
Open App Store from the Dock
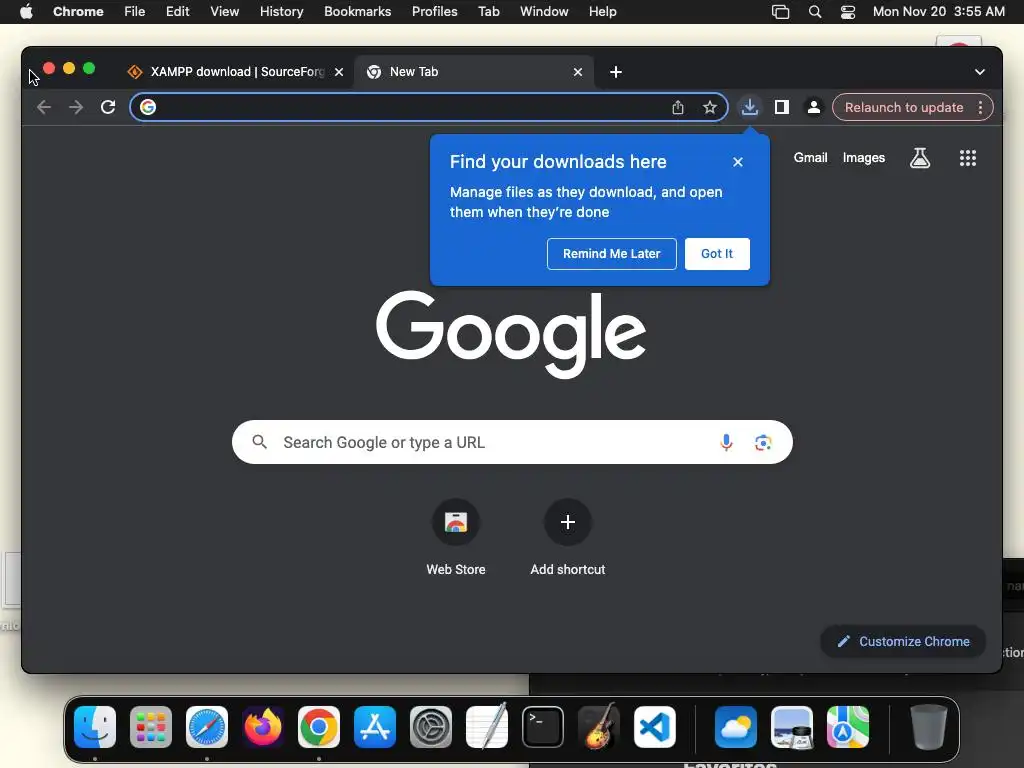375,727
